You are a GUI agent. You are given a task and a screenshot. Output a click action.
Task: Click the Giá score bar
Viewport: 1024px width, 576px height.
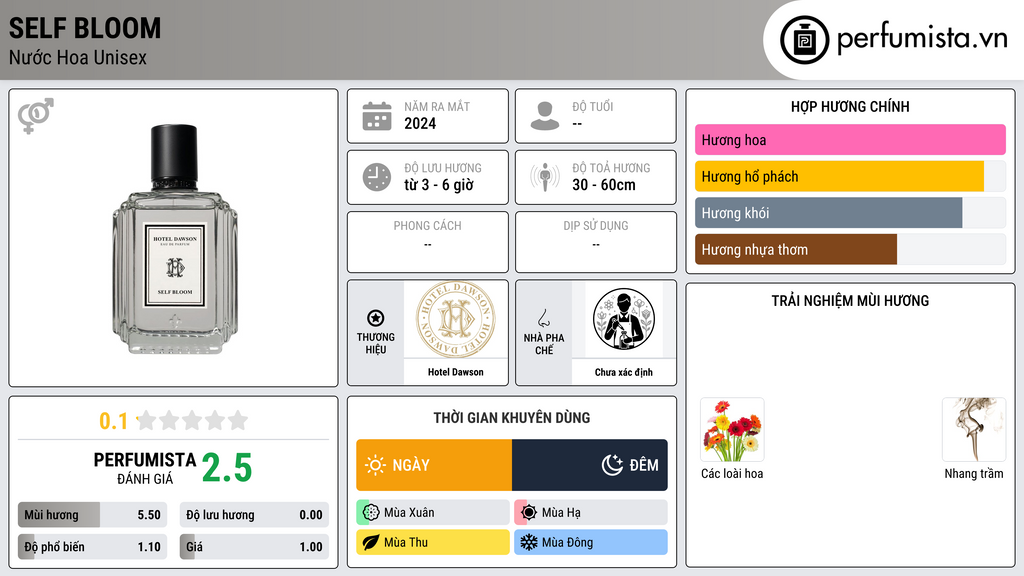point(254,547)
